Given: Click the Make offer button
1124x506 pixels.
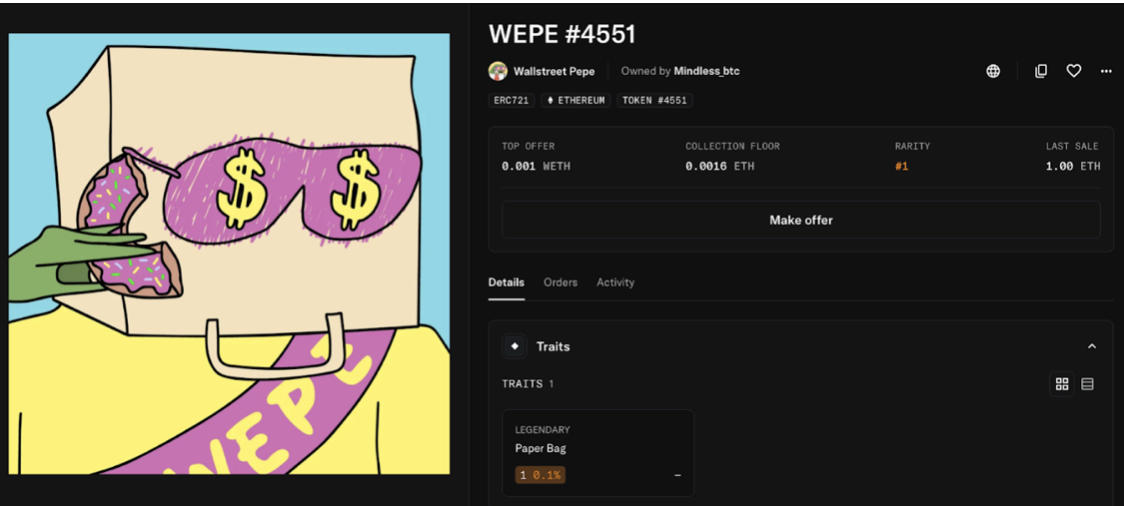Looking at the screenshot, I should coord(801,220).
